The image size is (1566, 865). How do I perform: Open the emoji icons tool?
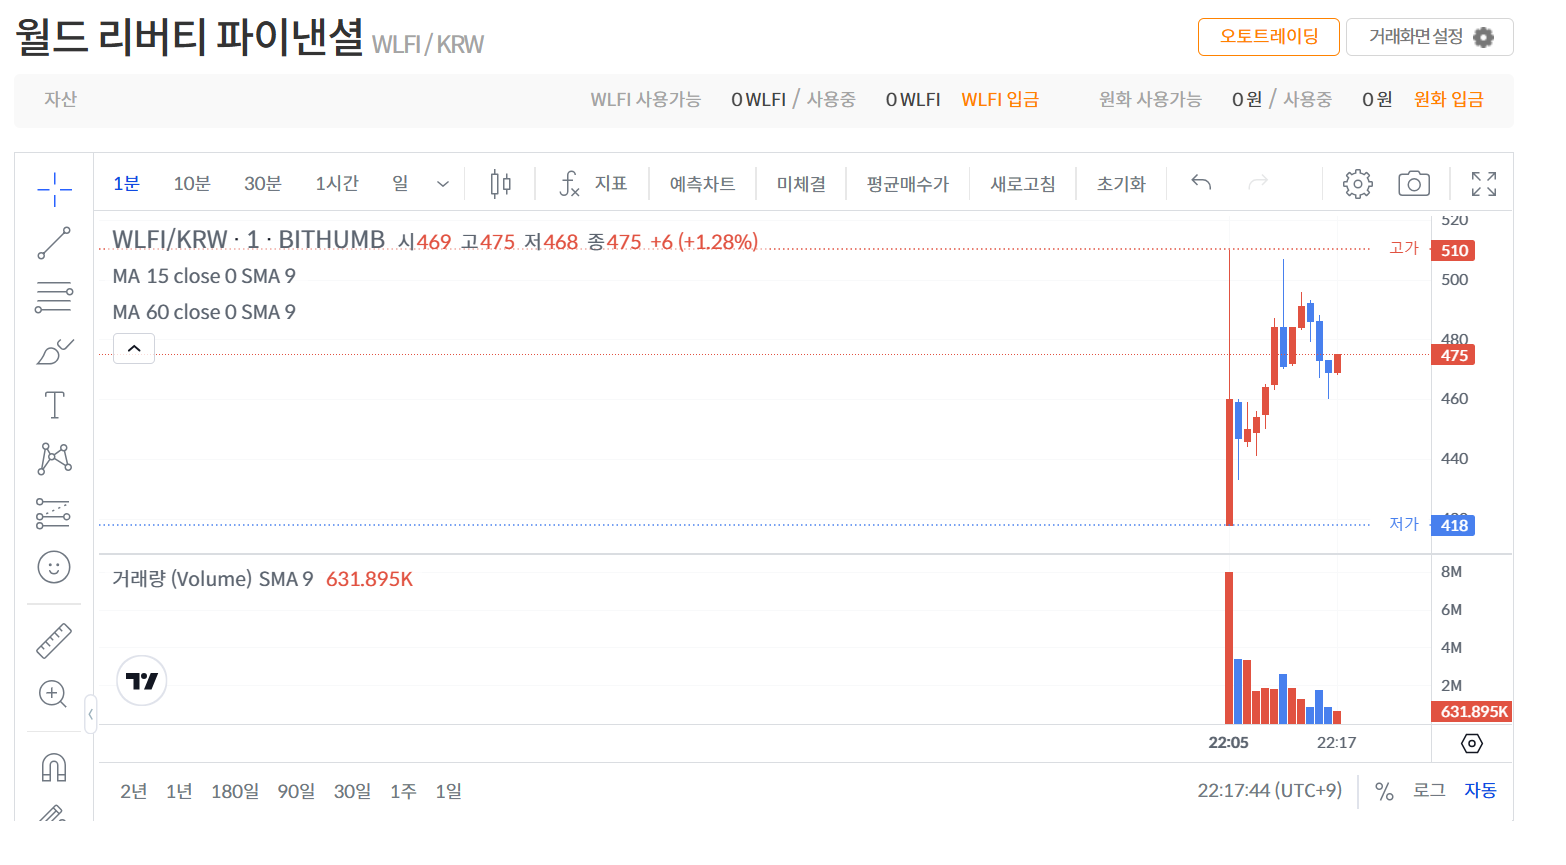54,568
